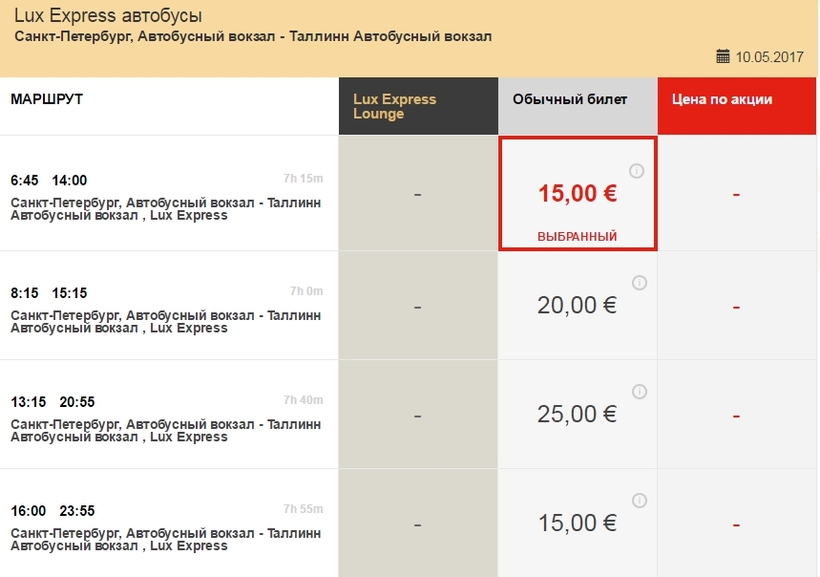The image size is (820, 577).
Task: Choose the 25,00 € regular ticket
Action: [x=577, y=414]
